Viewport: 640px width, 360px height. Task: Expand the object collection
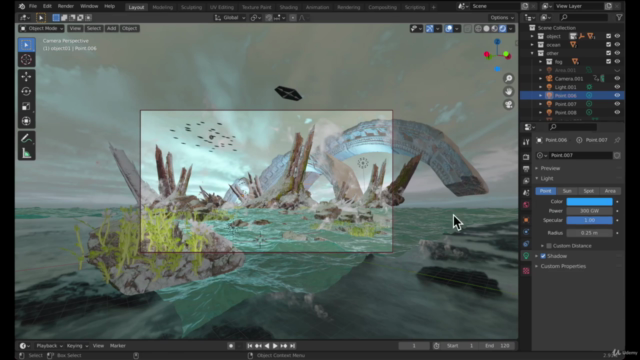pos(532,36)
